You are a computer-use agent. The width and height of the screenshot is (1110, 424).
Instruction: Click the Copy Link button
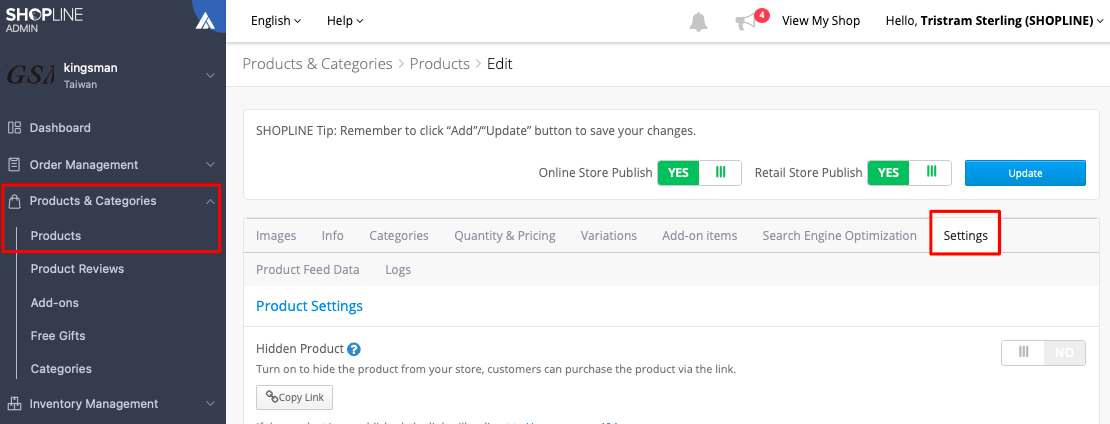tap(294, 397)
